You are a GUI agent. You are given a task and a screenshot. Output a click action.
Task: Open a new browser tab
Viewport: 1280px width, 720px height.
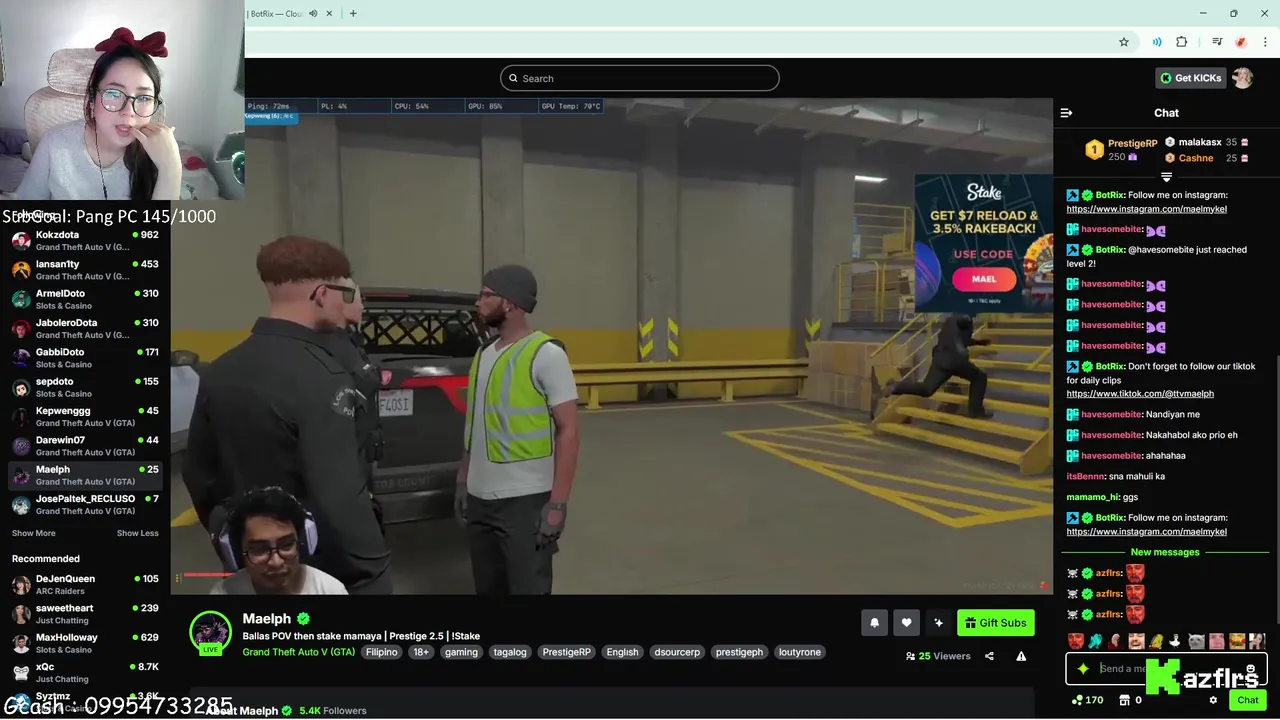353,13
